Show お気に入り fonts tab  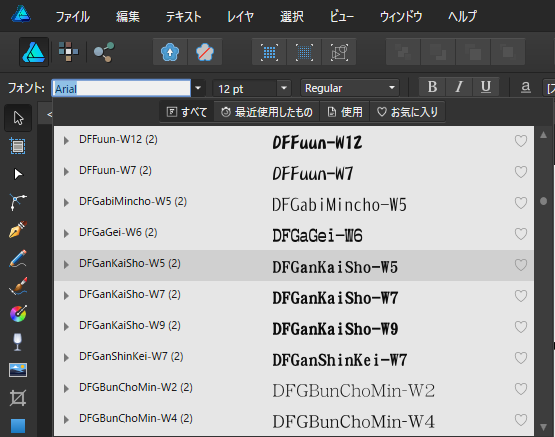[407, 112]
